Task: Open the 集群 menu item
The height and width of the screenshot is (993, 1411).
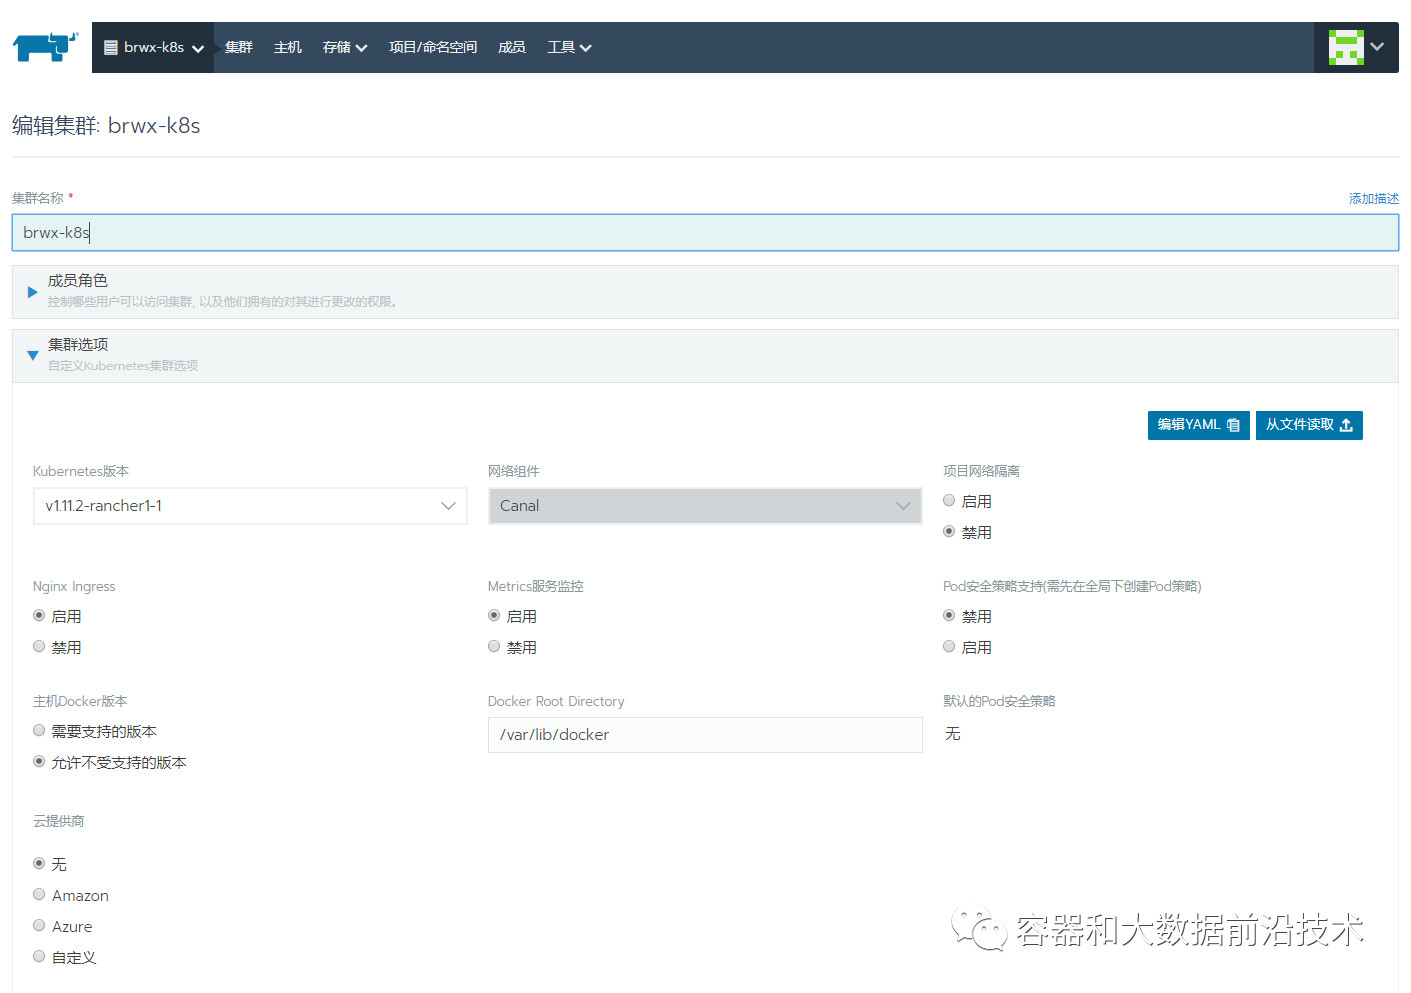Action: [x=239, y=47]
